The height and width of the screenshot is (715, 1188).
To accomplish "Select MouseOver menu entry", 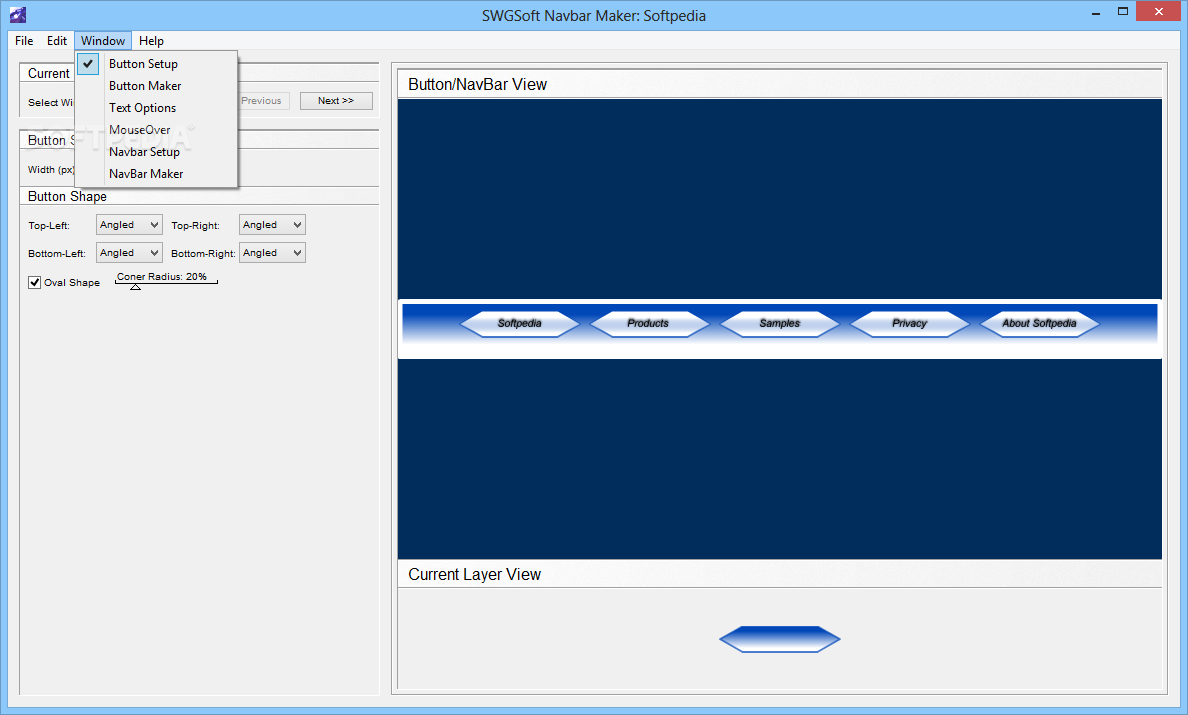I will pos(157,130).
